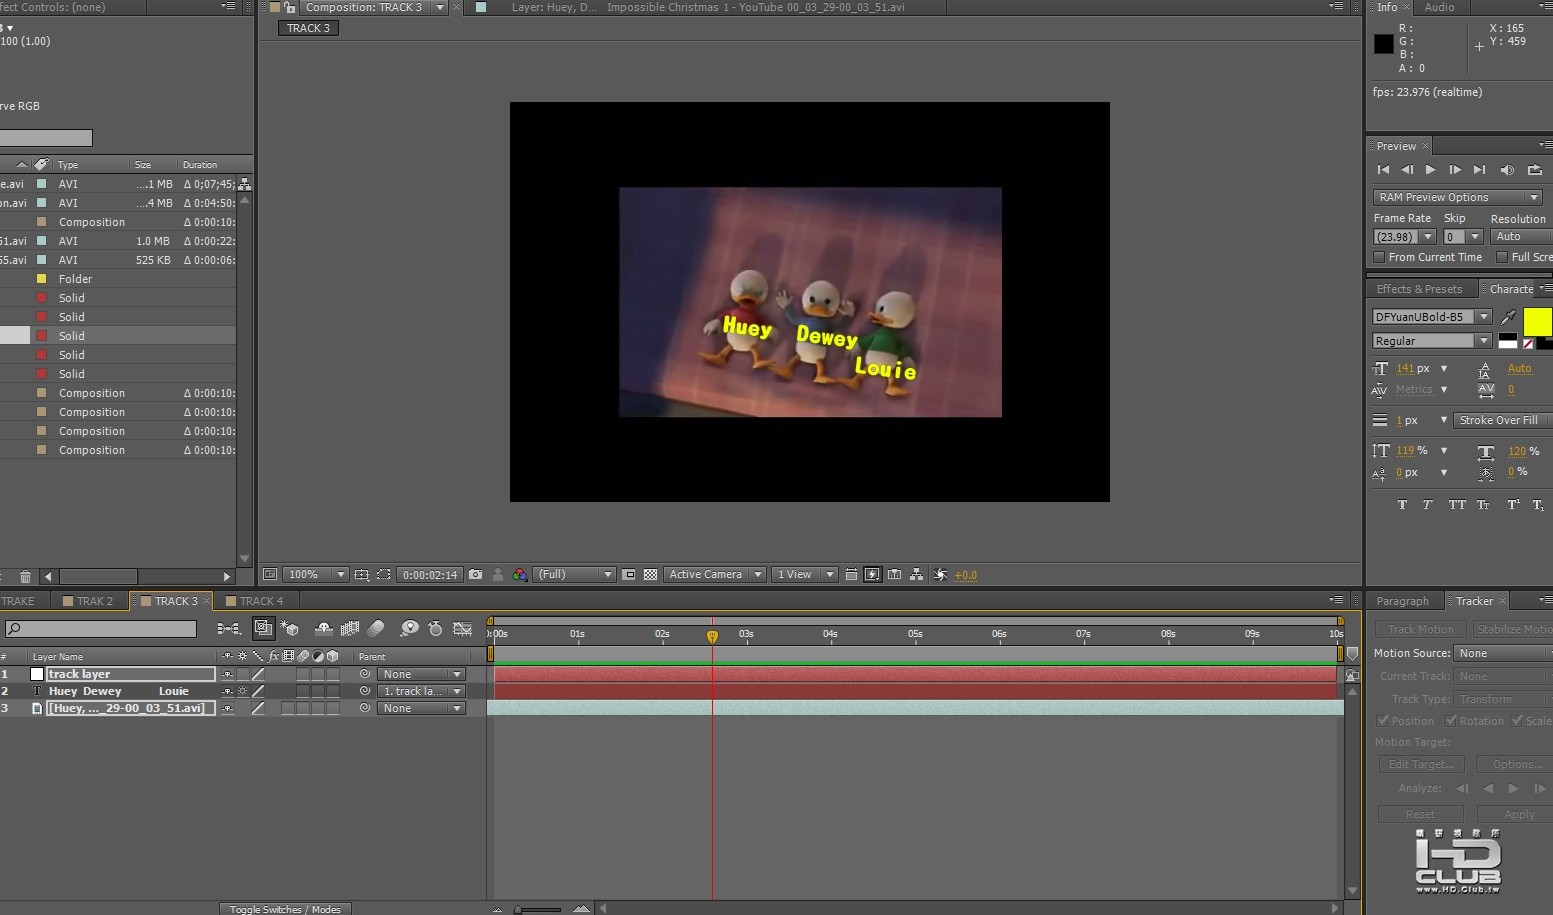Toggle the transparency grid icon
The width and height of the screenshot is (1553, 915).
(x=651, y=575)
